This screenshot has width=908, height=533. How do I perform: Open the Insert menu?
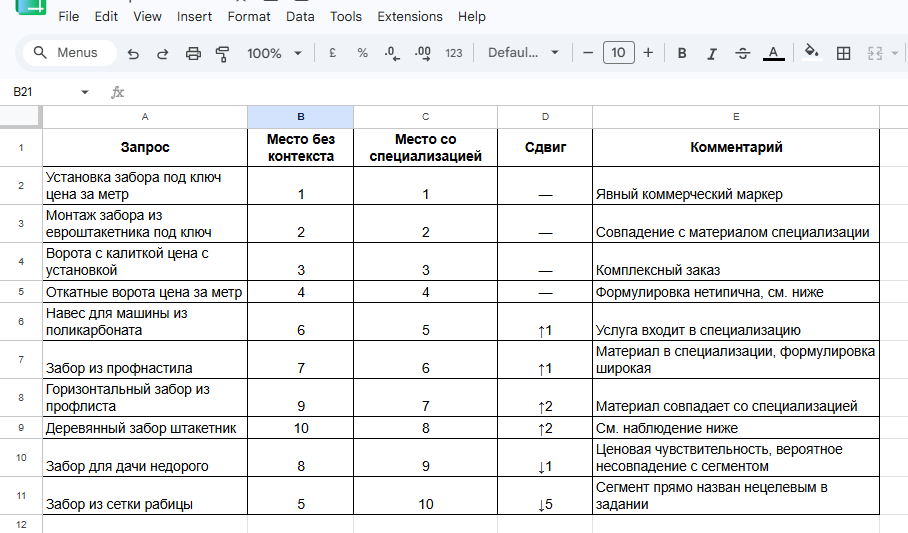(194, 16)
